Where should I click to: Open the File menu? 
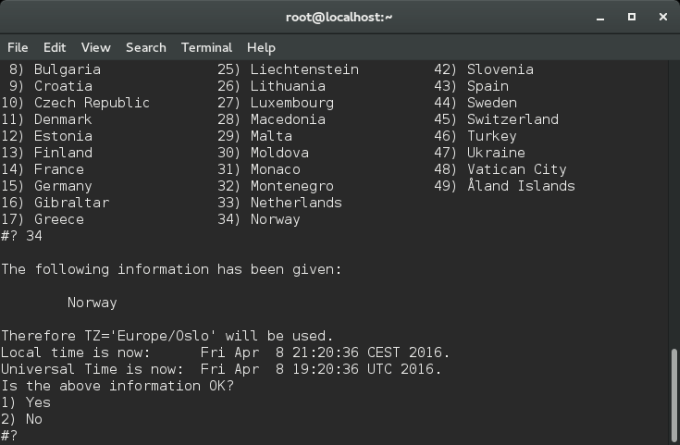(x=17, y=47)
